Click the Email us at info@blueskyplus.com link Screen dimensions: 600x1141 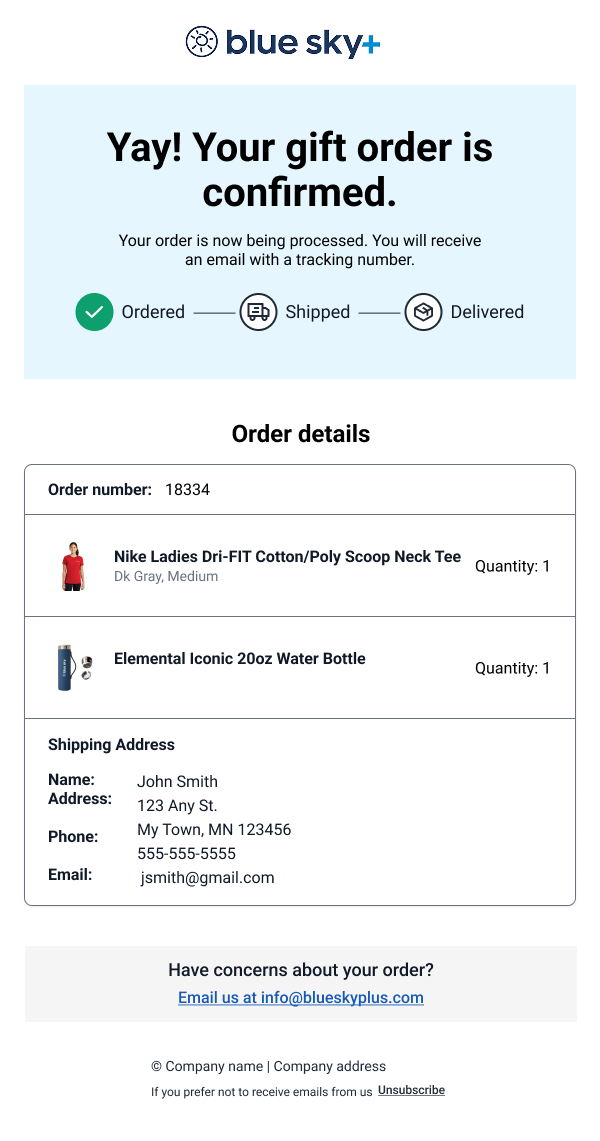pos(300,998)
